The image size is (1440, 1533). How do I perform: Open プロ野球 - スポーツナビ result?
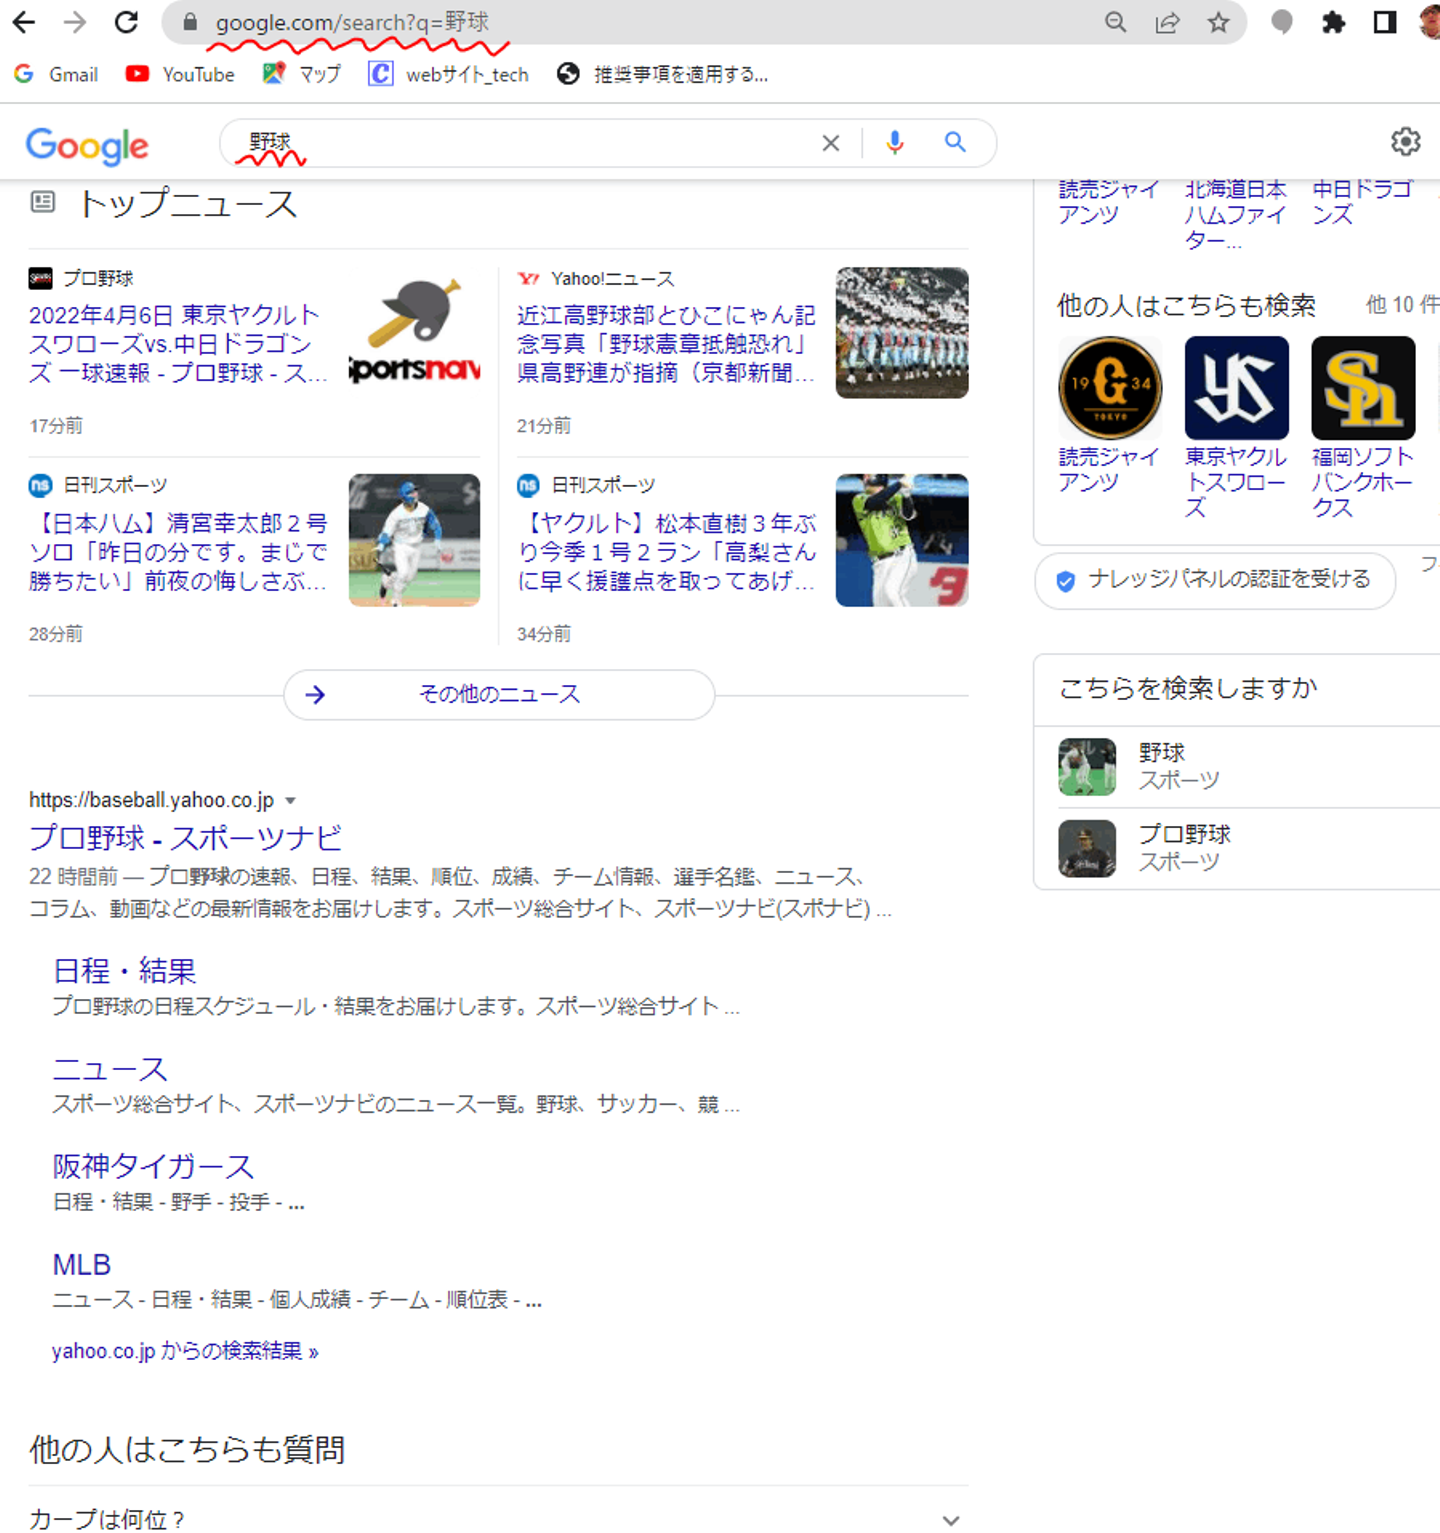click(186, 838)
